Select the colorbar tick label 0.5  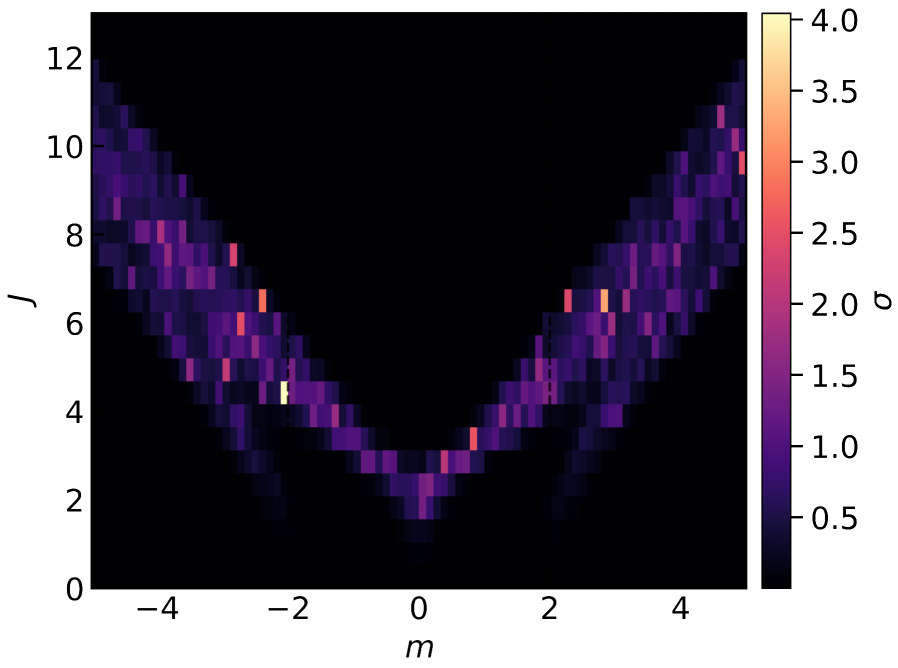832,519
